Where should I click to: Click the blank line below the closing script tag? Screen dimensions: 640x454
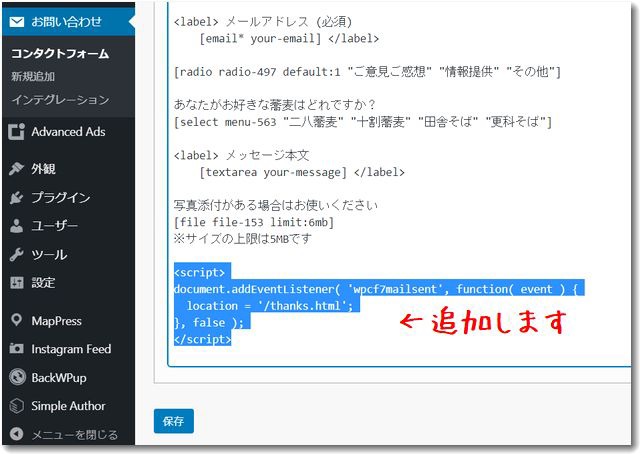[x=400, y=355]
